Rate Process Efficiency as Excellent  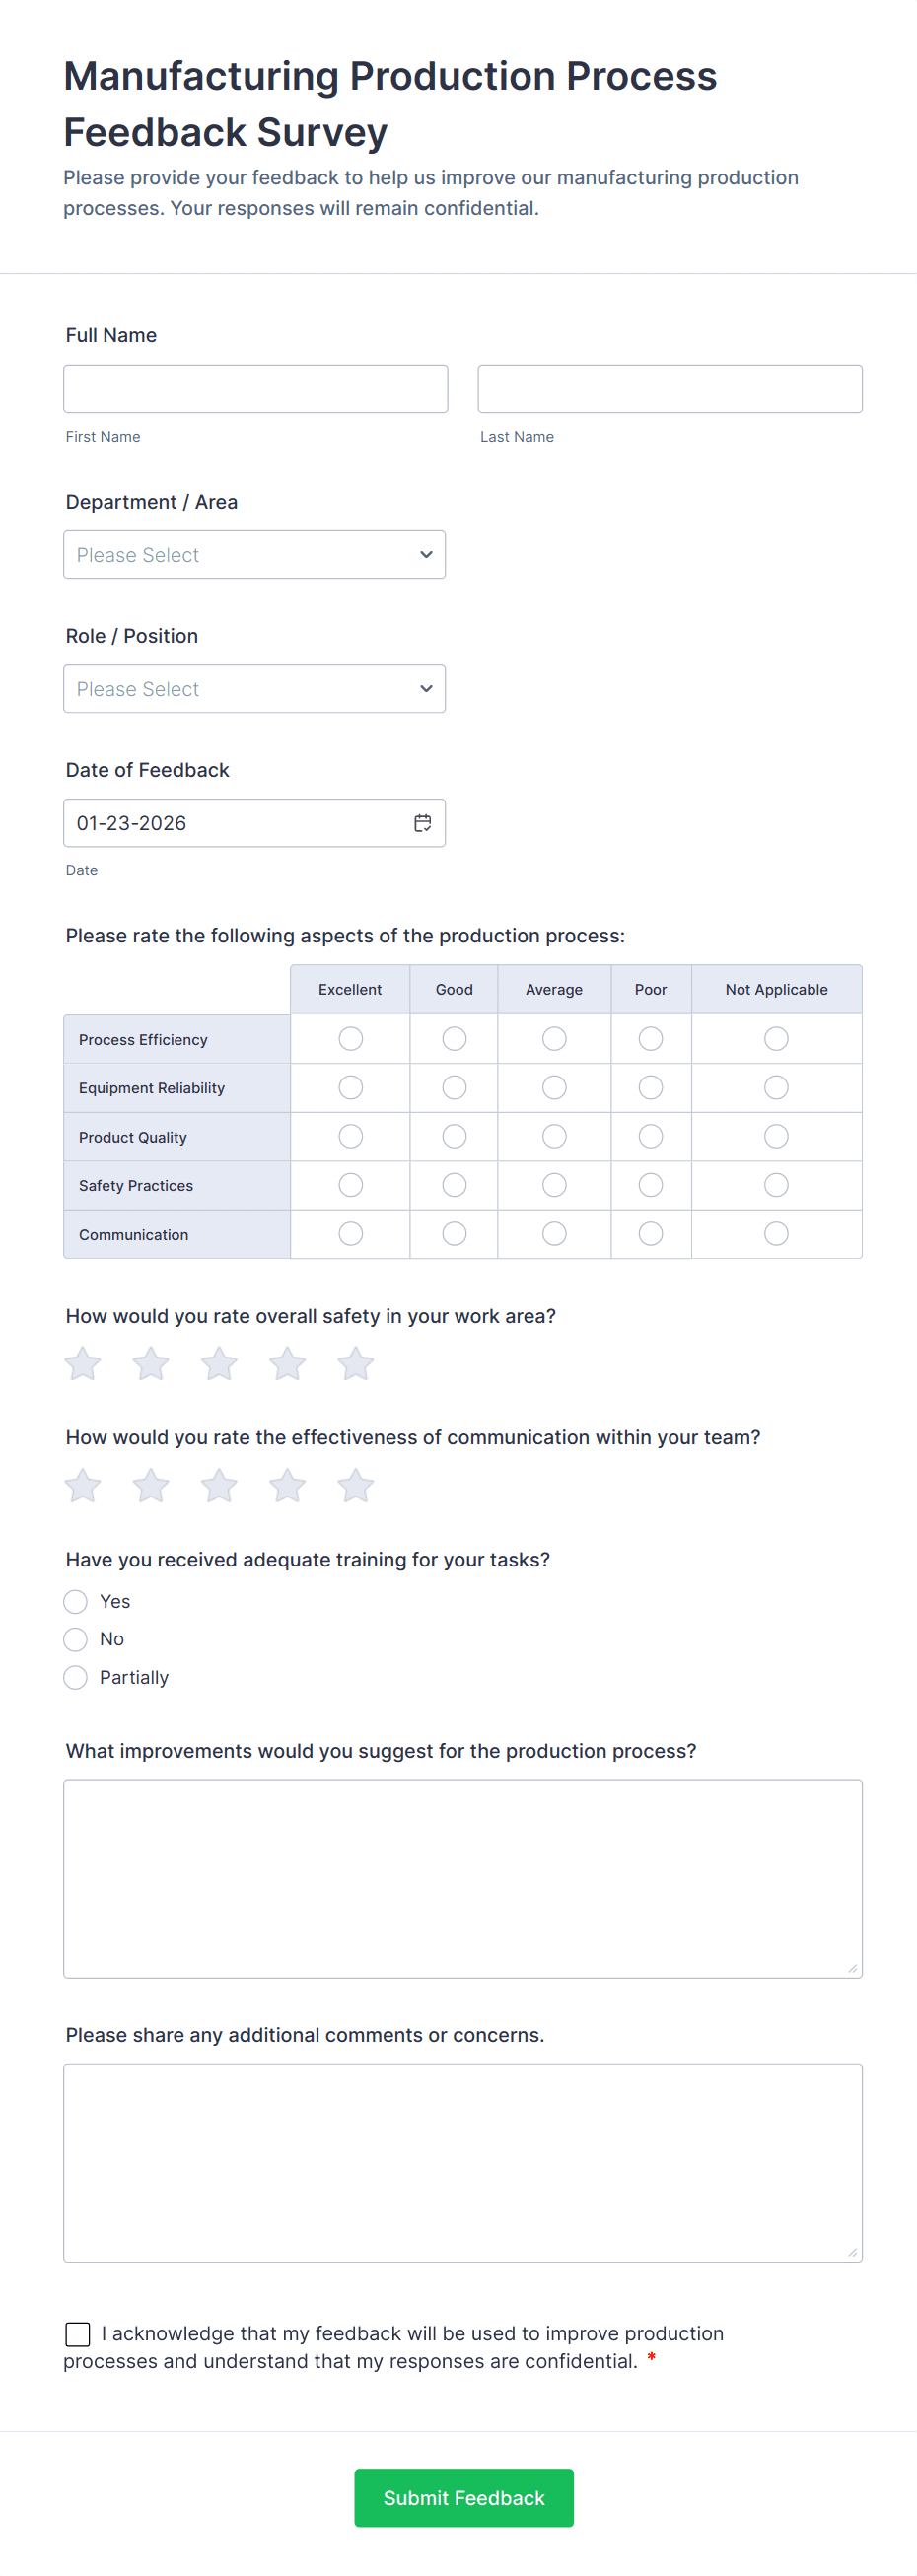(349, 1038)
